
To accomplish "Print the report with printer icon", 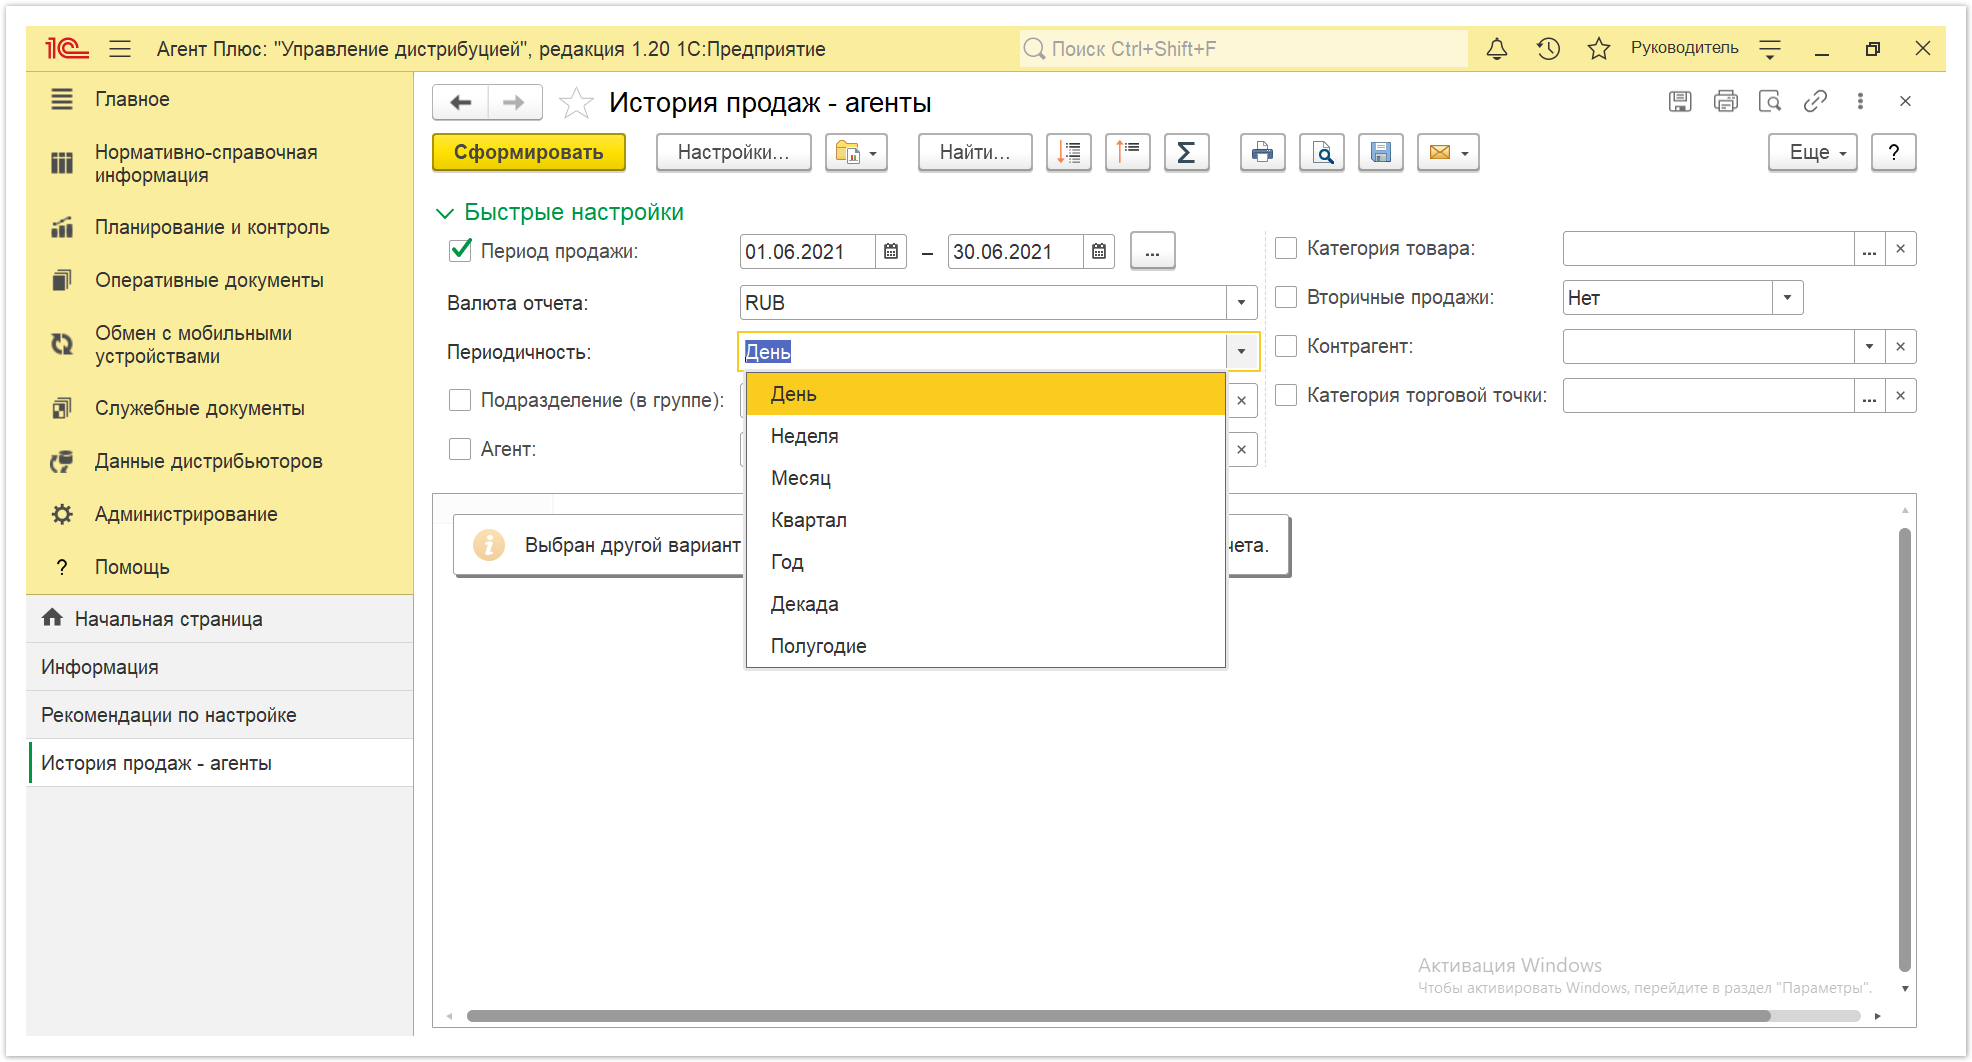I will (1262, 152).
